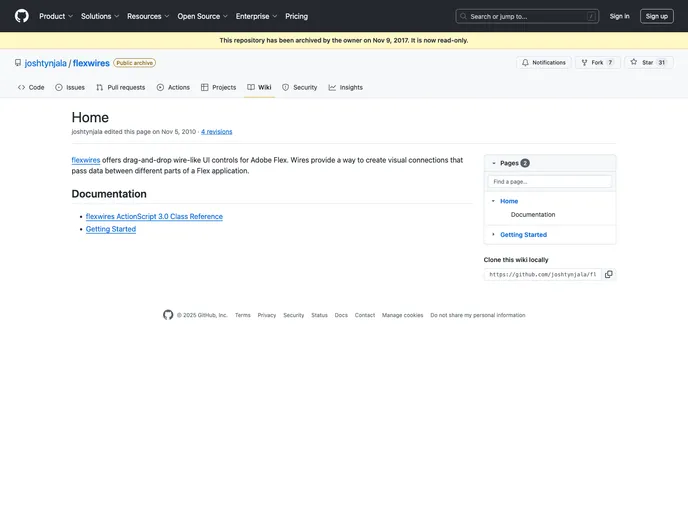The image size is (688, 512).
Task: Go to Pricing page
Action: coord(297,16)
